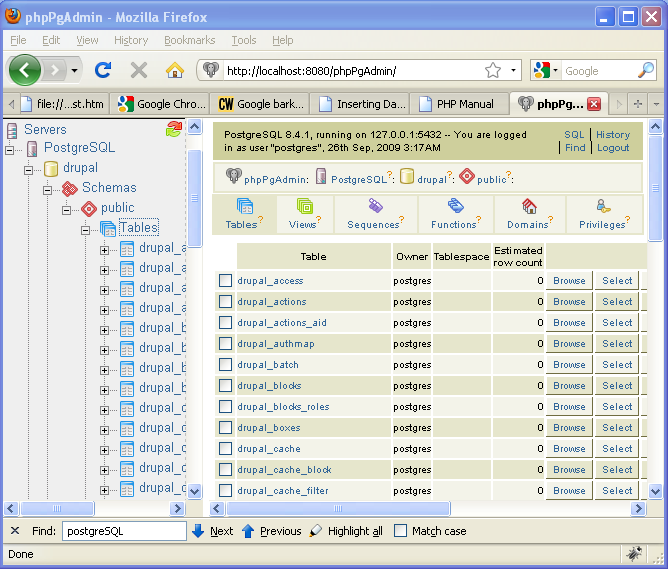The height and width of the screenshot is (569, 668).
Task: Check the drupal_cache row checkbox
Action: (225, 448)
